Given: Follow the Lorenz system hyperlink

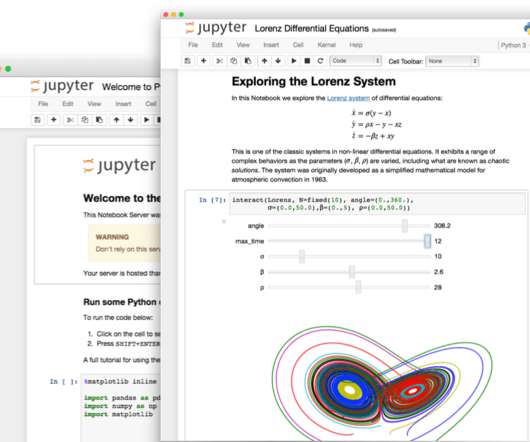Looking at the screenshot, I should 348,98.
